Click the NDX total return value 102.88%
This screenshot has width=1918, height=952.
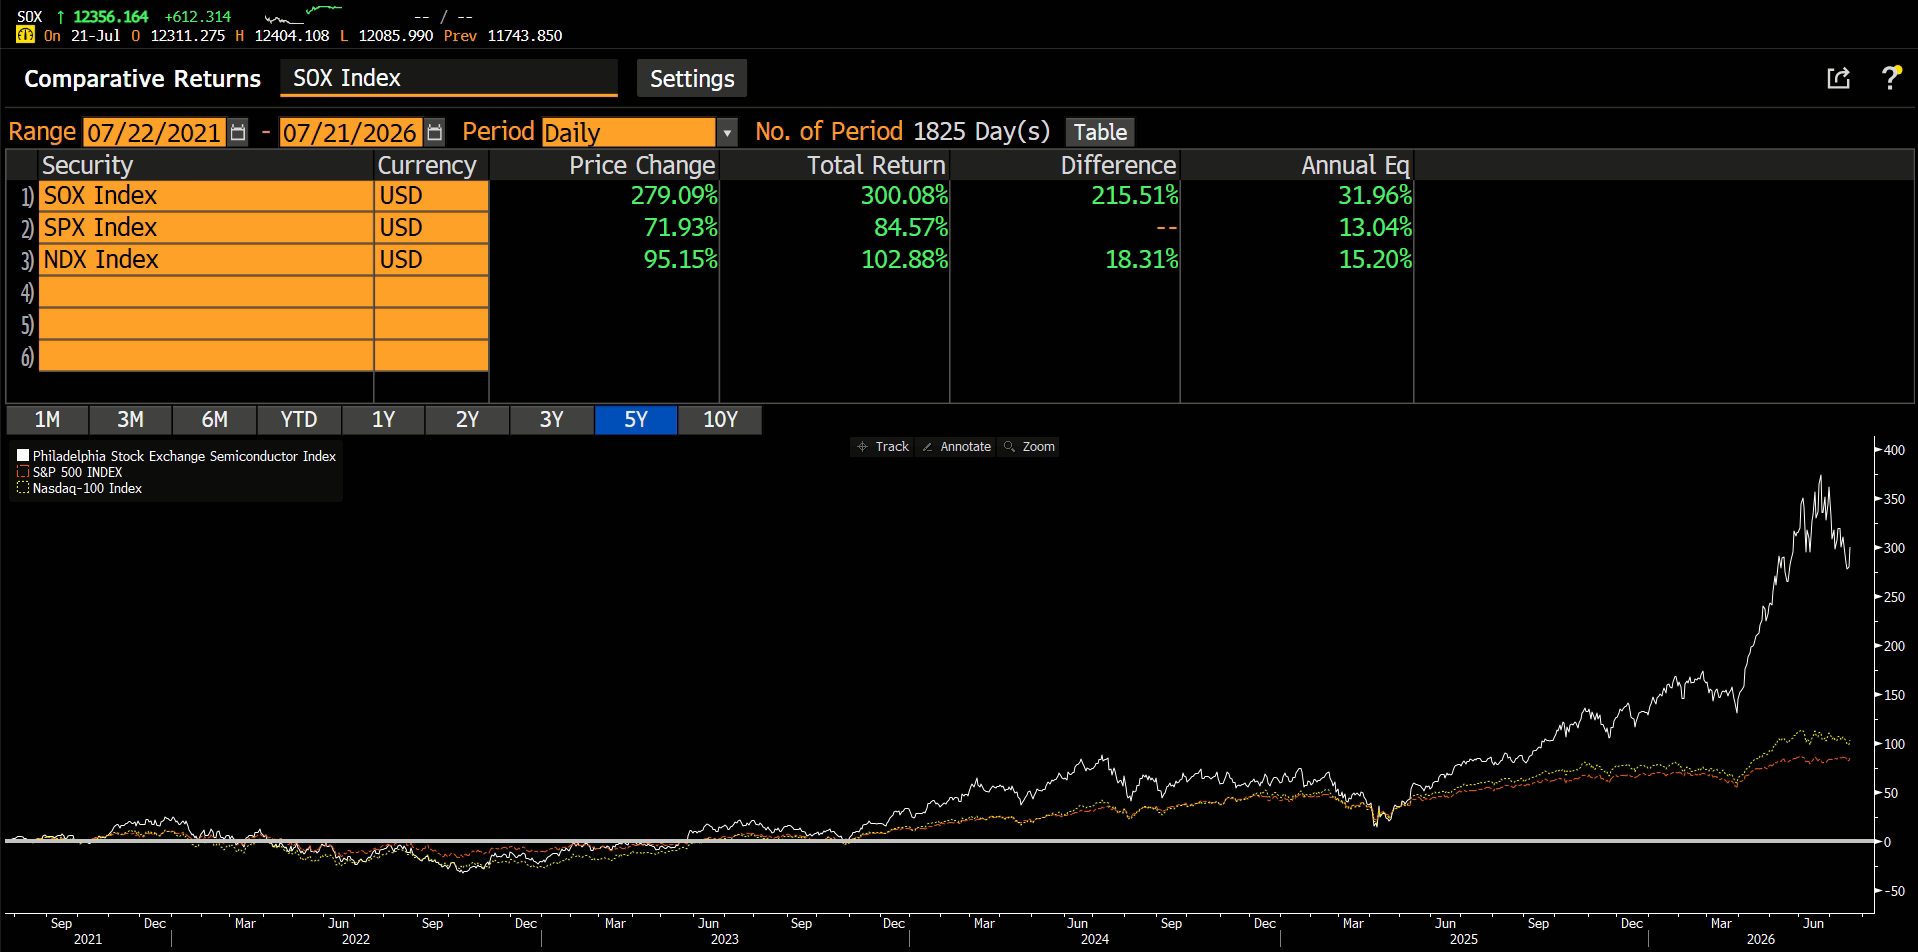coord(904,260)
